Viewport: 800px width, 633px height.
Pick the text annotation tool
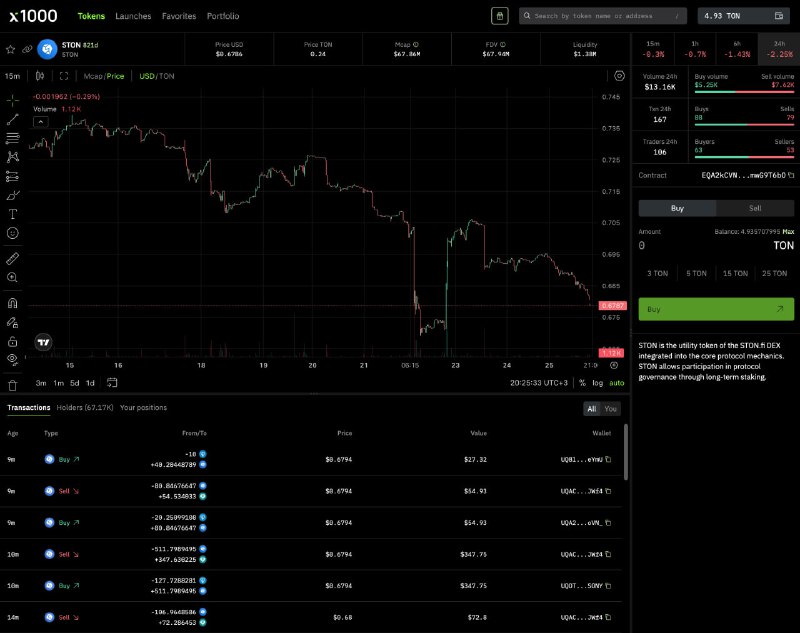tap(12, 213)
